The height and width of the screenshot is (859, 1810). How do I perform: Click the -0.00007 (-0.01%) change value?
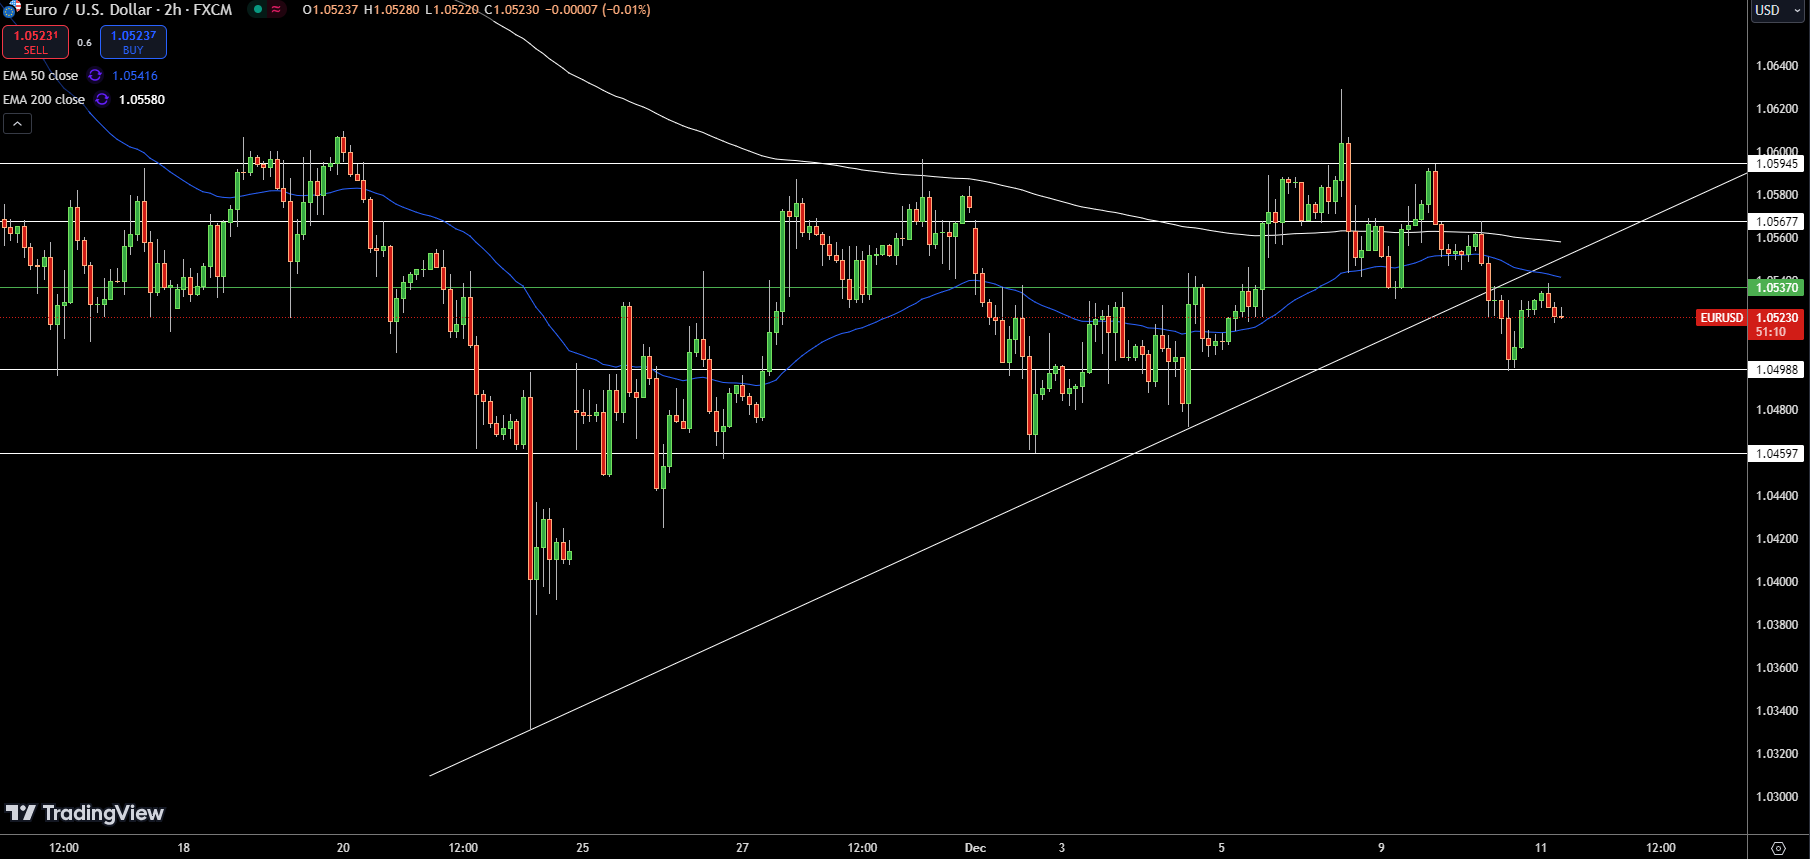[598, 10]
